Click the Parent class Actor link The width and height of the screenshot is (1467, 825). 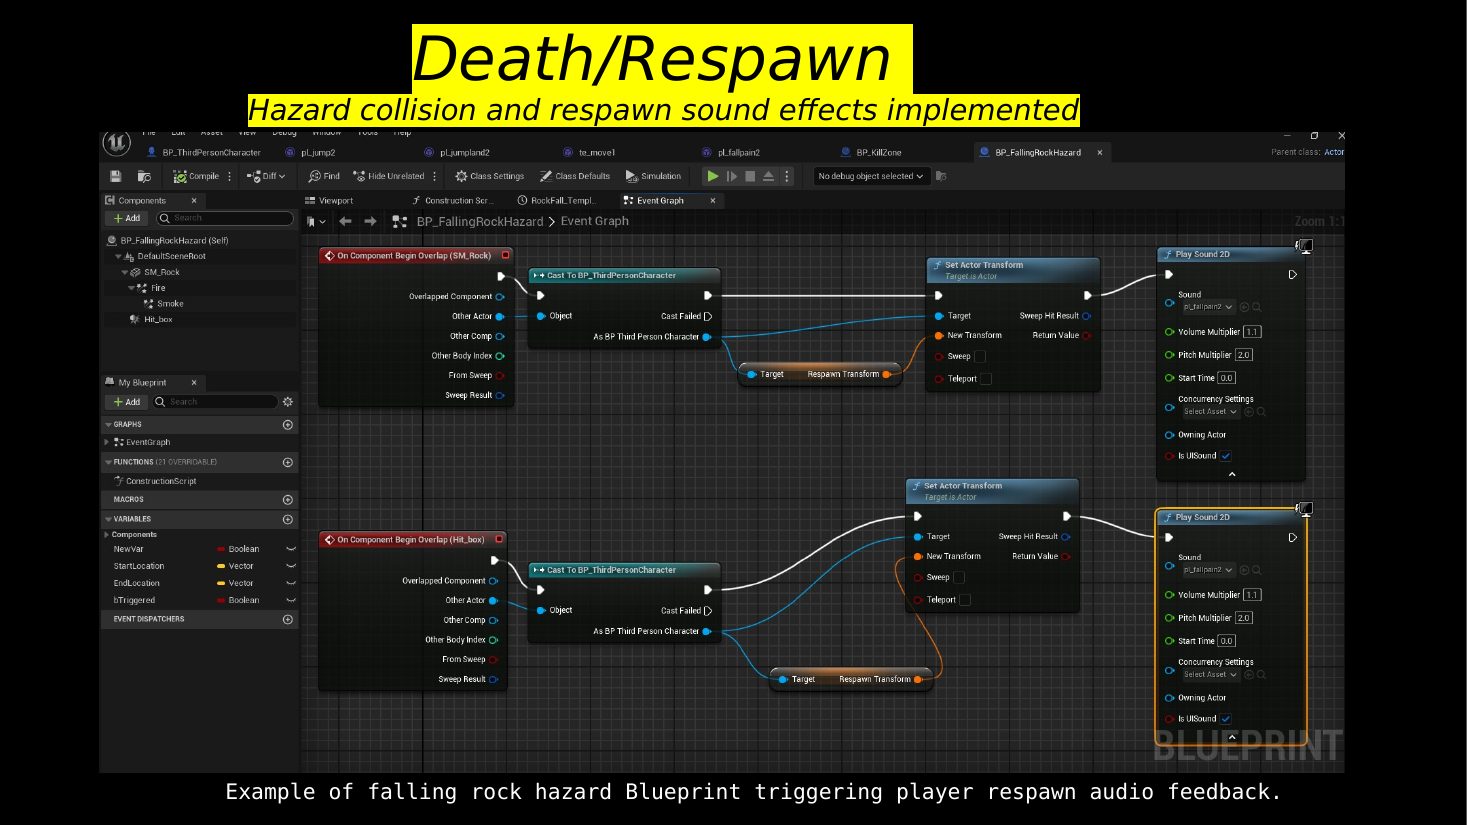1334,153
